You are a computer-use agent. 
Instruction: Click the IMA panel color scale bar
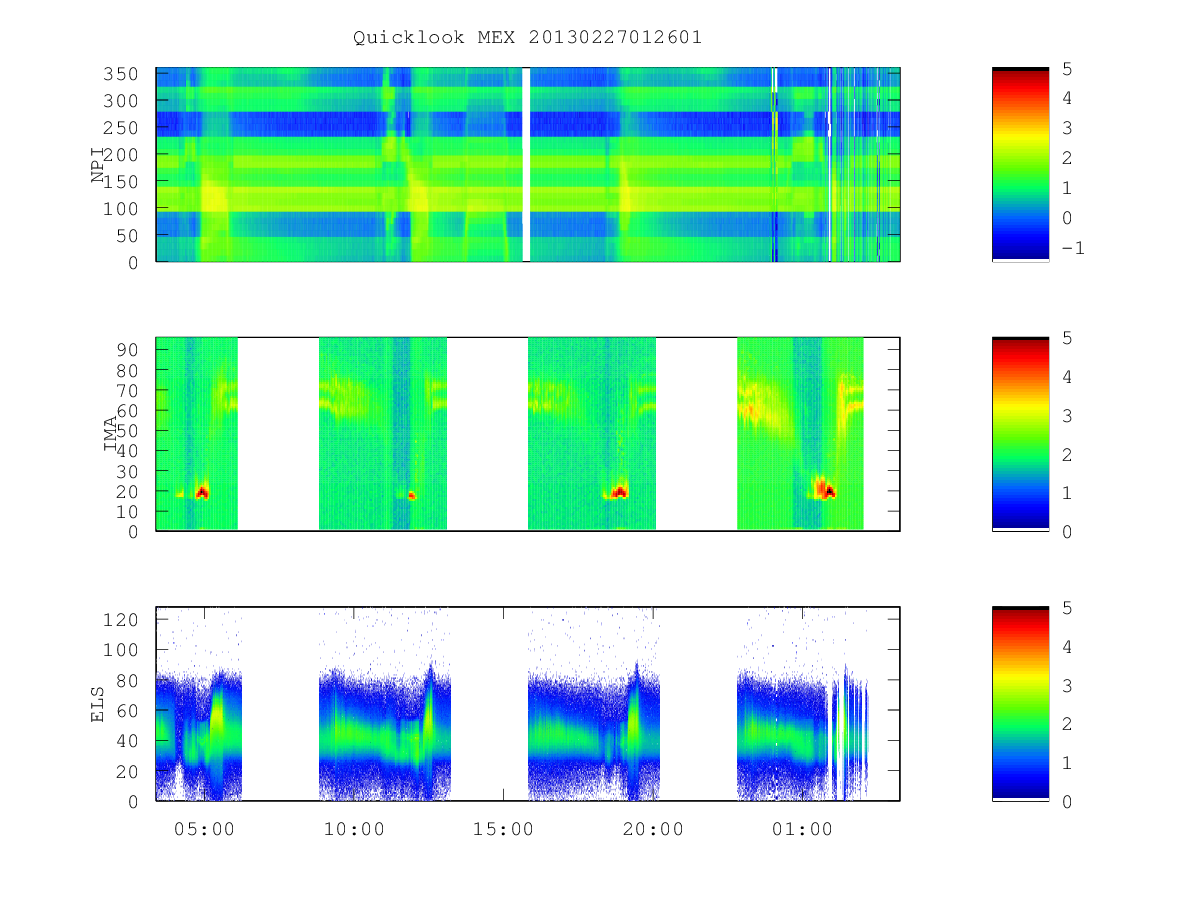[1020, 434]
